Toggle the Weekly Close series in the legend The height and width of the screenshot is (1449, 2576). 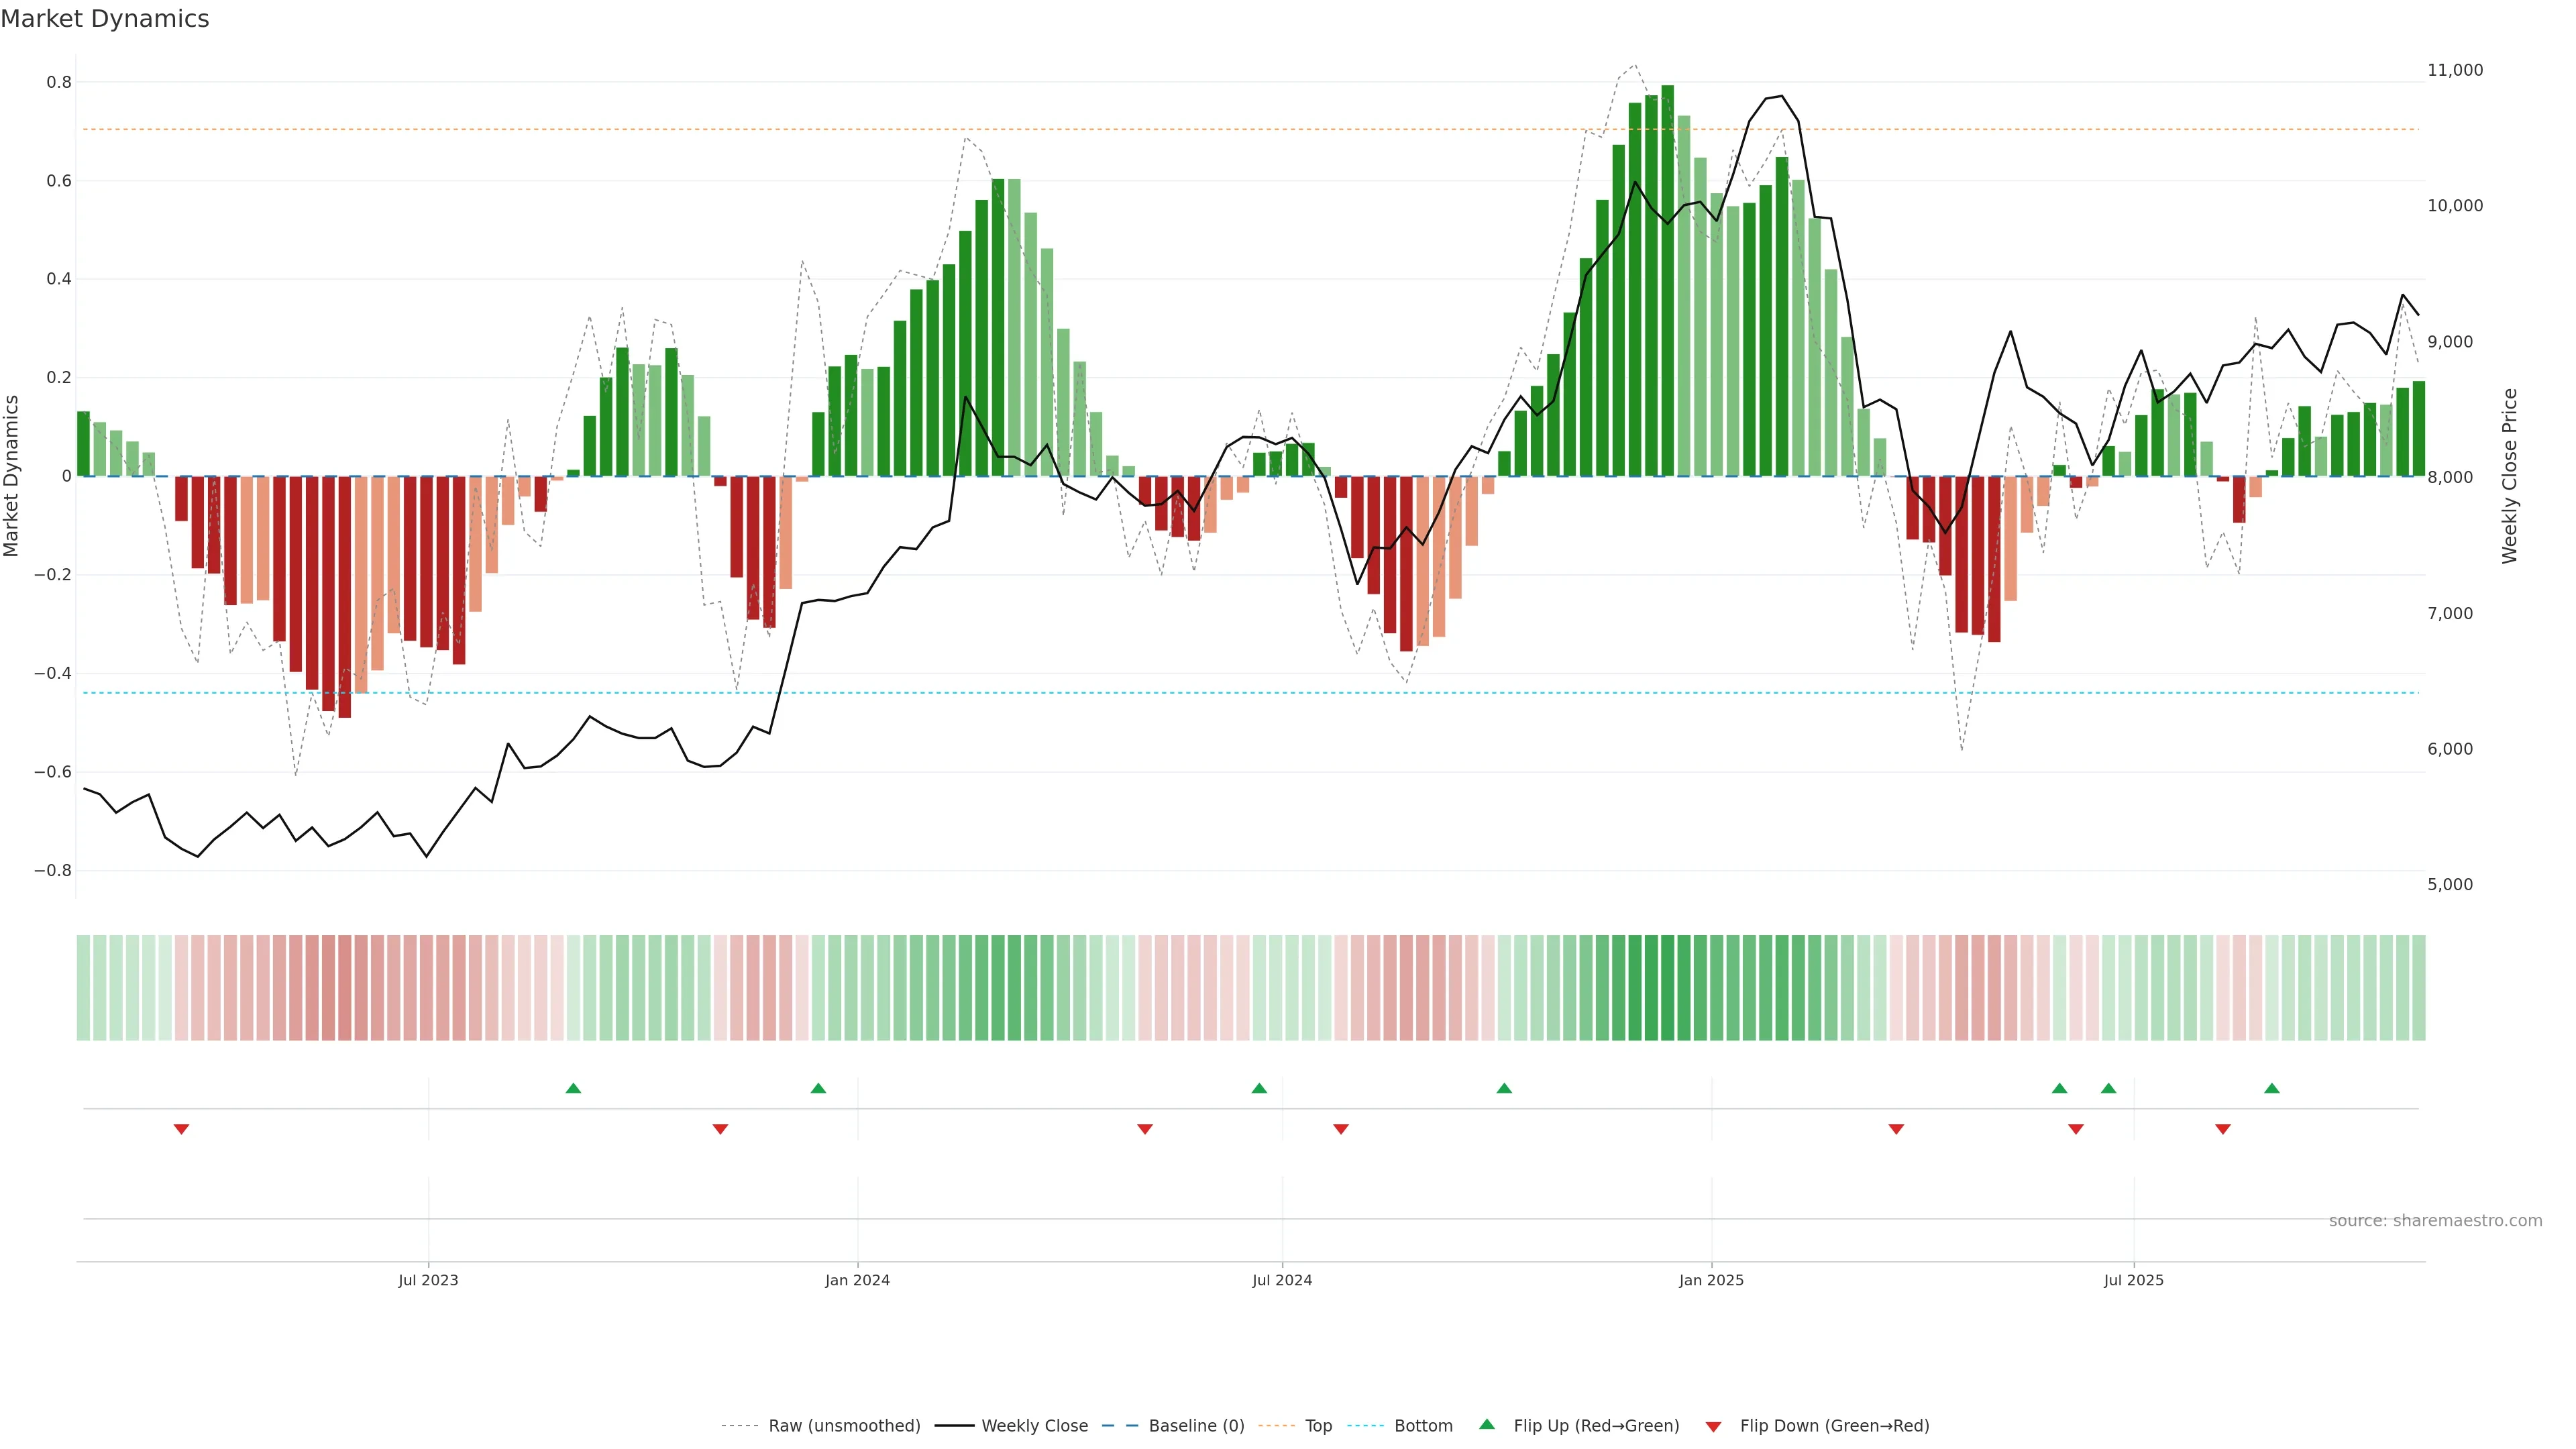coord(1034,1426)
